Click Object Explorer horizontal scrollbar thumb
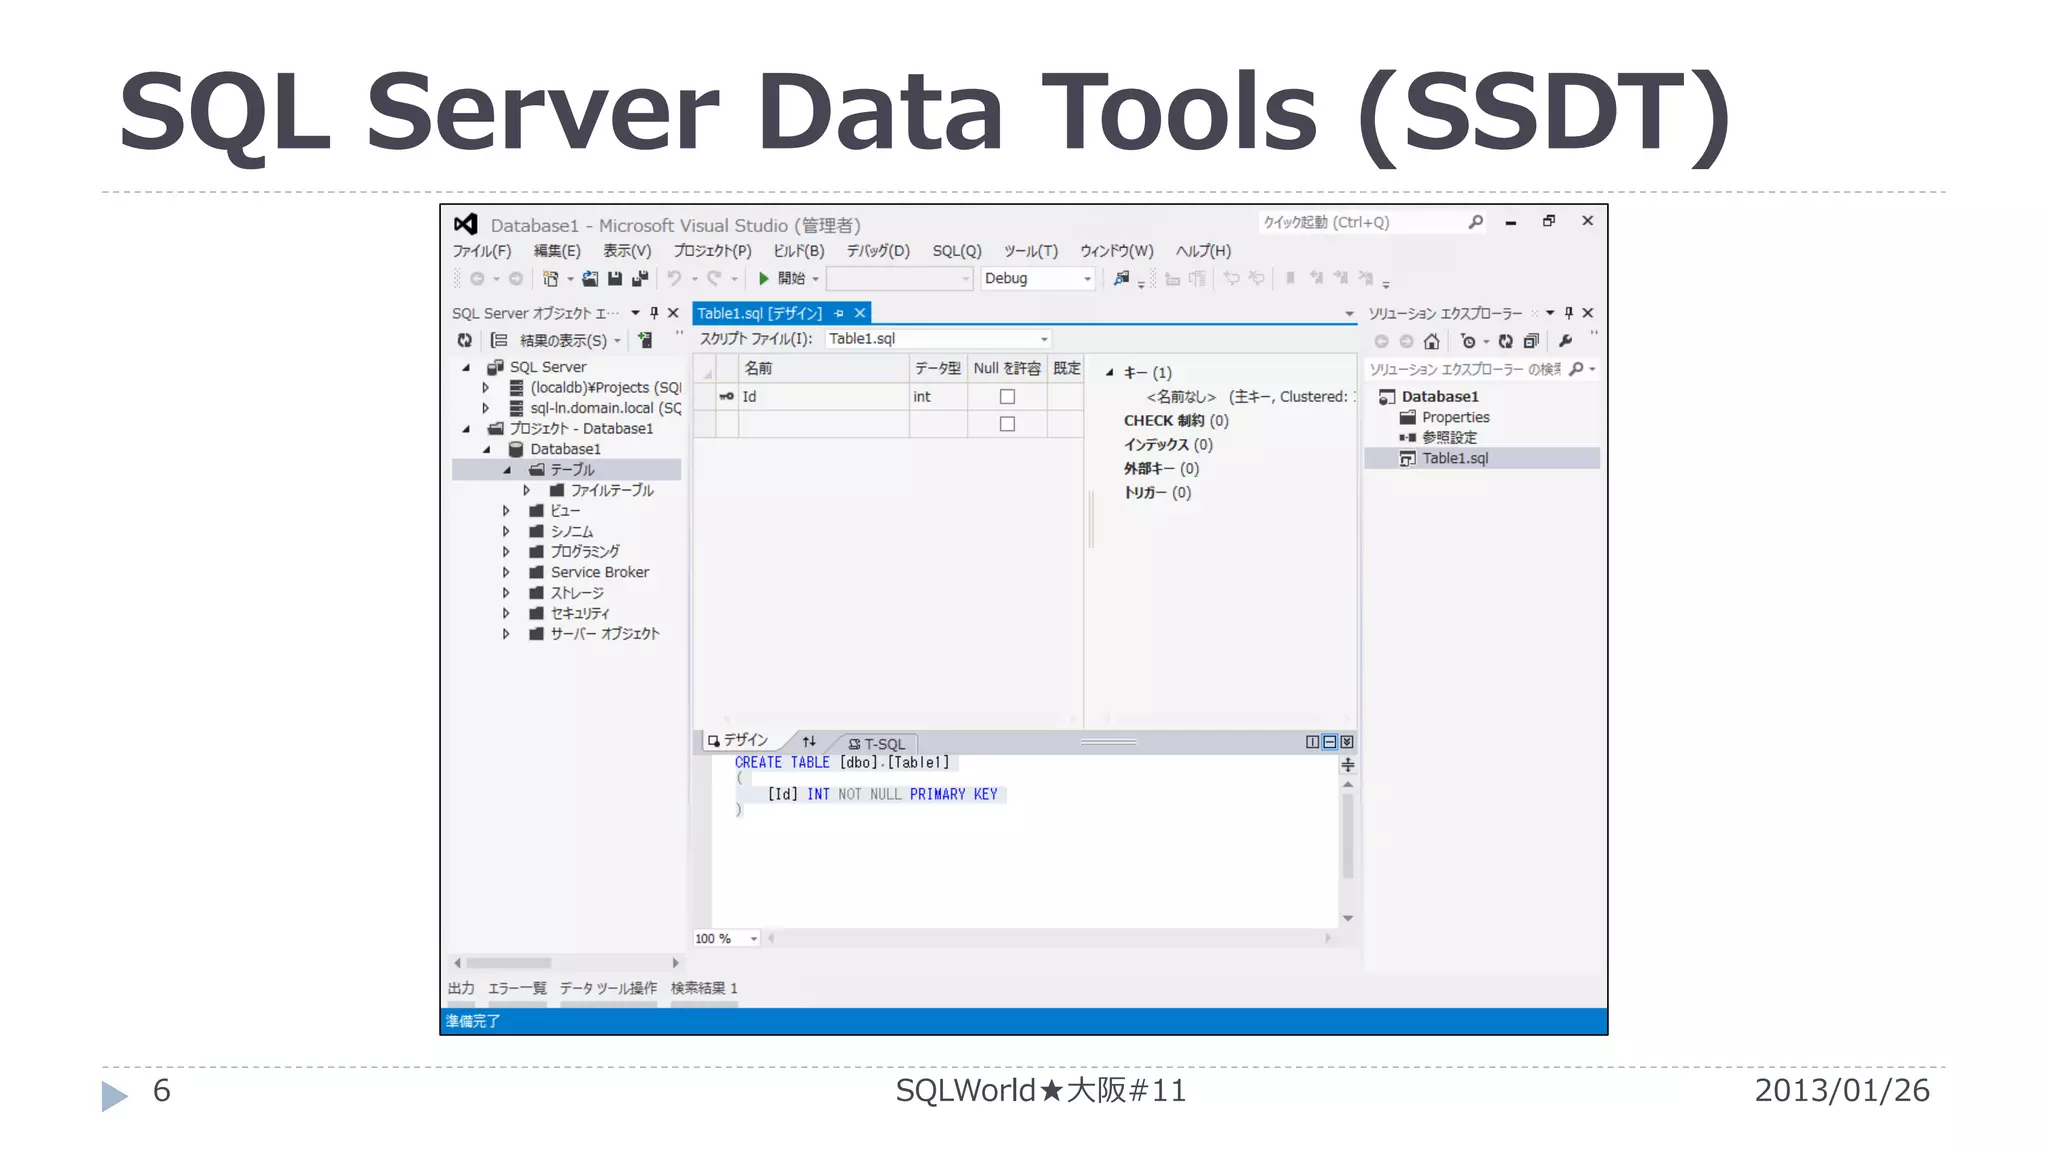The width and height of the screenshot is (2048, 1152). tap(508, 964)
